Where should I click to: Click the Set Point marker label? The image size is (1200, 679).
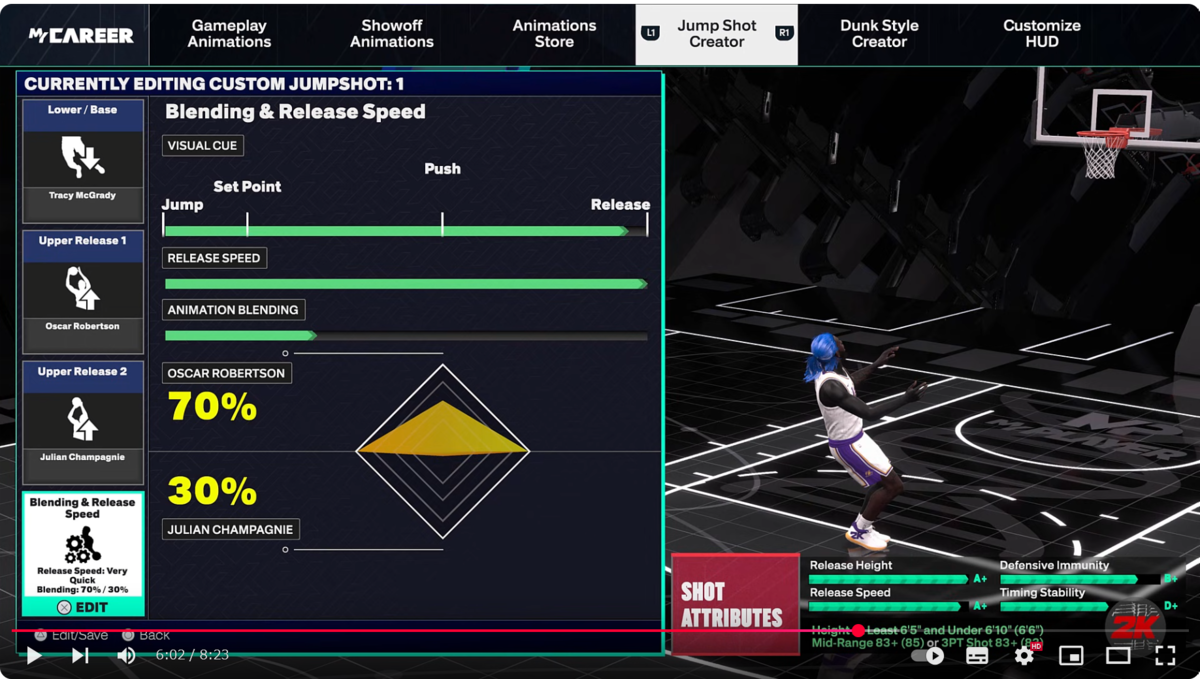point(247,186)
